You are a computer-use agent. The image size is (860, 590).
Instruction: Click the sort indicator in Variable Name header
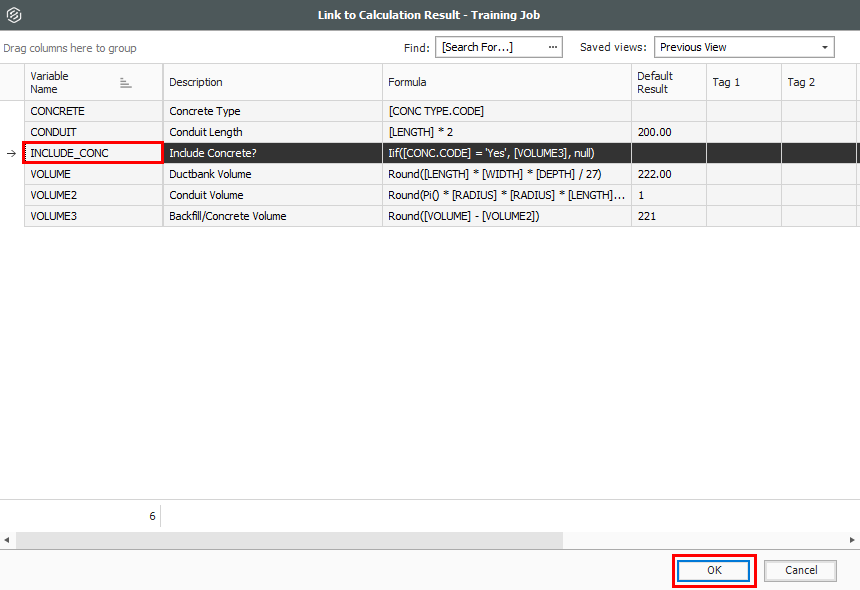(x=126, y=83)
